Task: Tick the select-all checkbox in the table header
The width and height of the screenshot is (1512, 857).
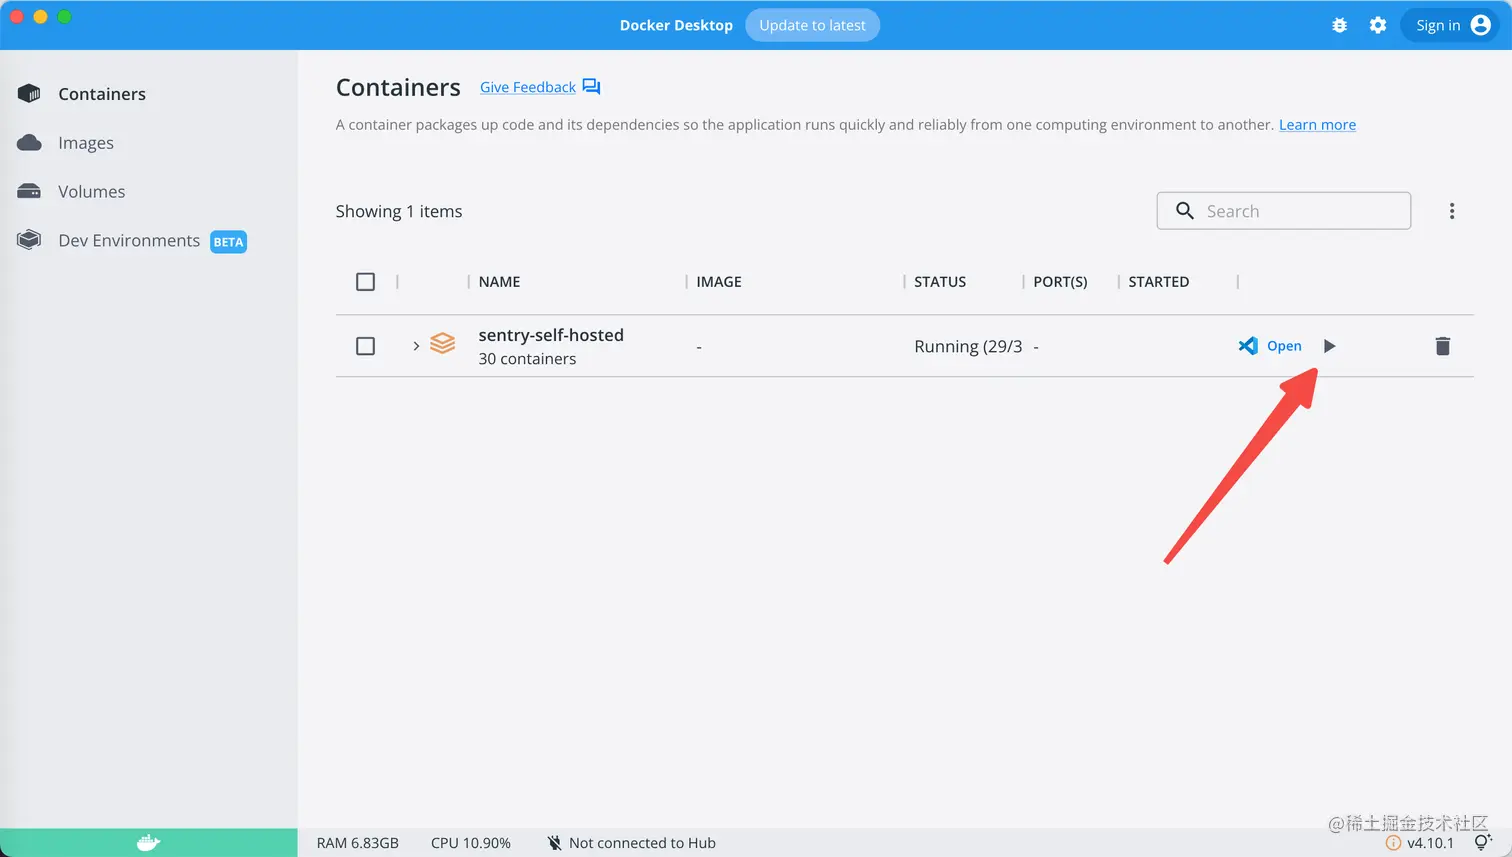Action: tap(366, 282)
